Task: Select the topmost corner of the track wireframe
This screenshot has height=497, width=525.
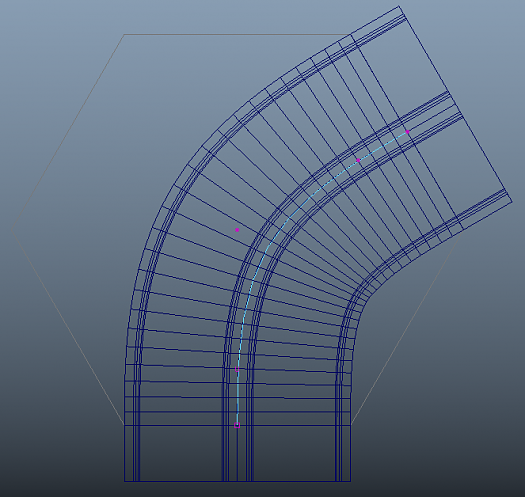Action: [x=398, y=6]
